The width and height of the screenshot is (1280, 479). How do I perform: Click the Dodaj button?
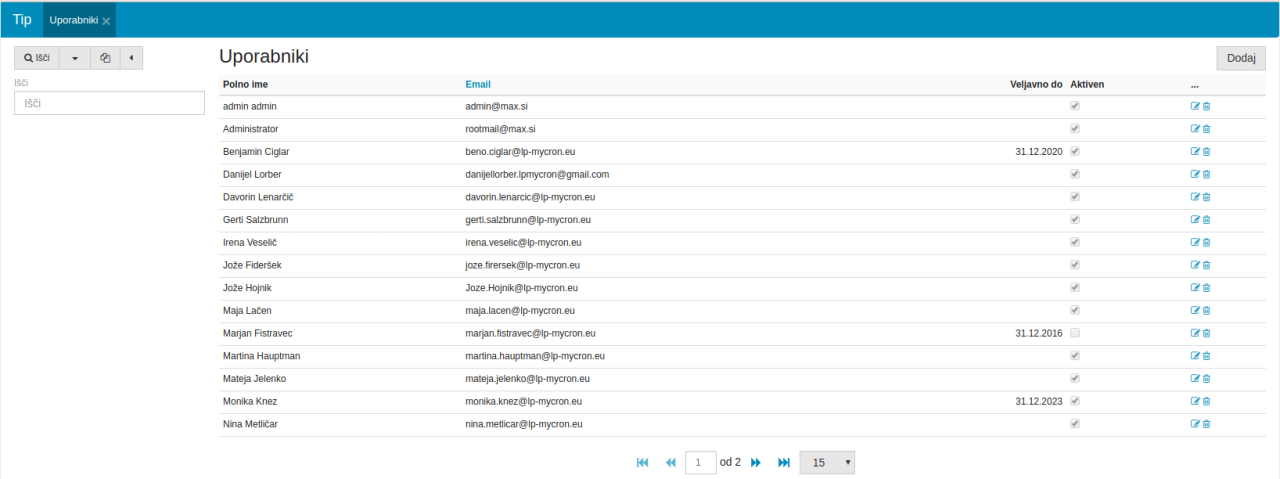point(1240,58)
